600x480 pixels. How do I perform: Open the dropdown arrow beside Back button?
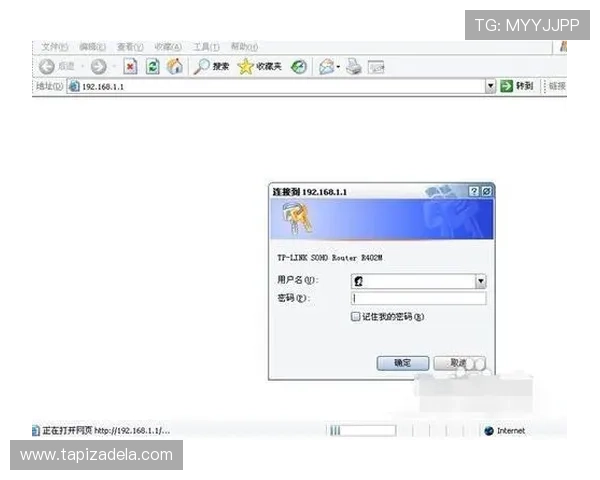click(81, 66)
